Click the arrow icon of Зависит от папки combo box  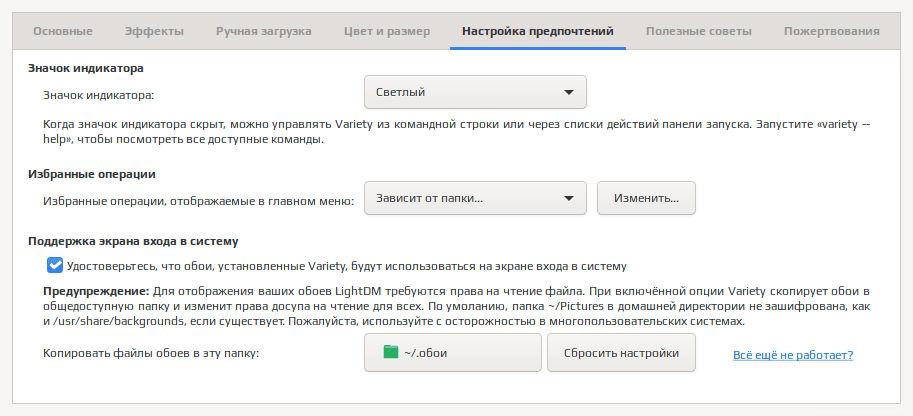point(569,198)
